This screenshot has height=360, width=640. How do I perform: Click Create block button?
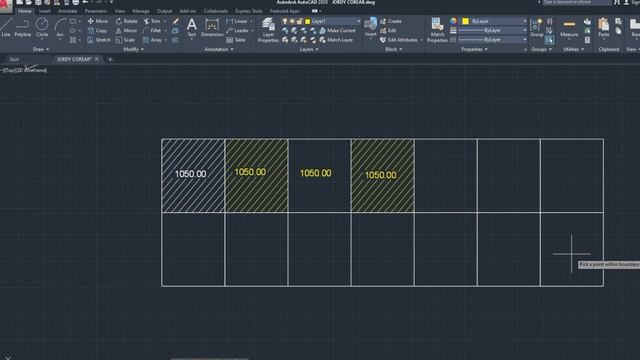point(391,21)
